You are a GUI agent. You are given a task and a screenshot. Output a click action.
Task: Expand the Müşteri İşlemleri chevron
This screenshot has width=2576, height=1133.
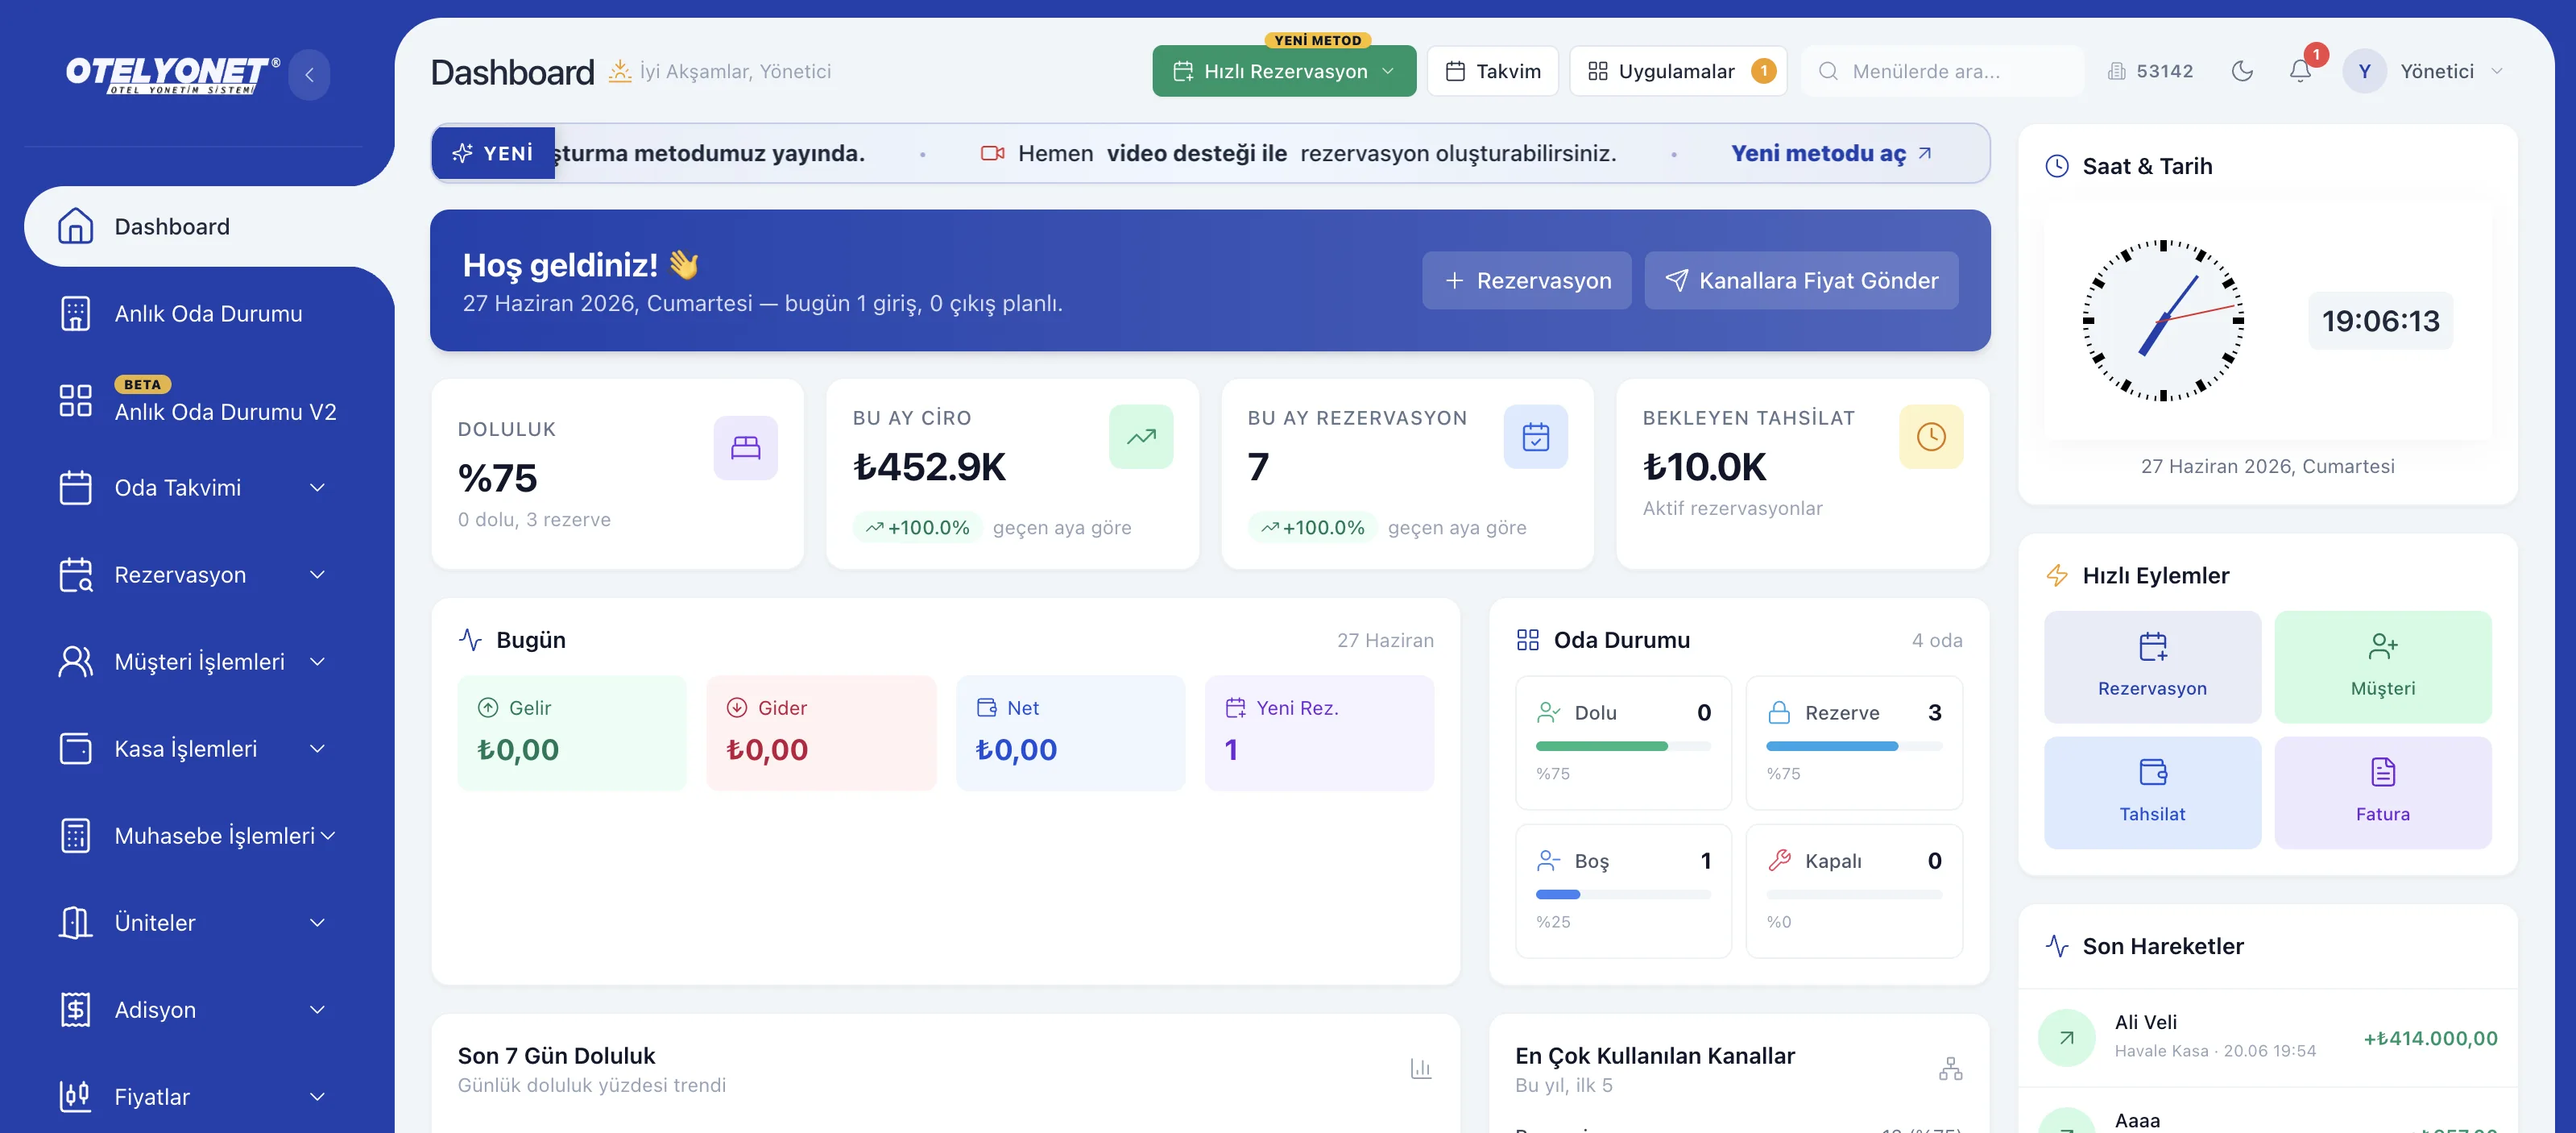(317, 662)
